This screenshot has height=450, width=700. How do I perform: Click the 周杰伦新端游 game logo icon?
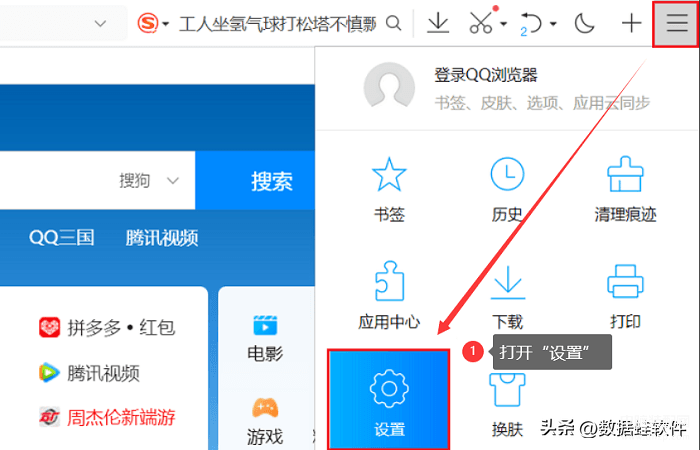[x=49, y=417]
